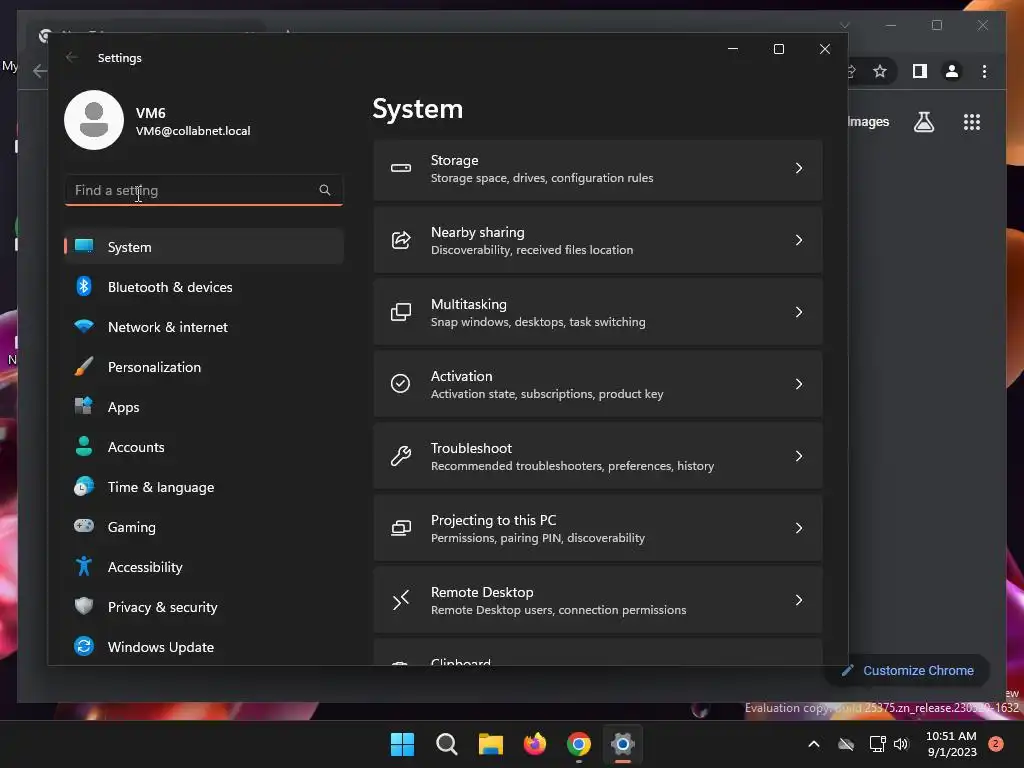Select System in the sidebar
The height and width of the screenshot is (768, 1024).
tap(204, 247)
